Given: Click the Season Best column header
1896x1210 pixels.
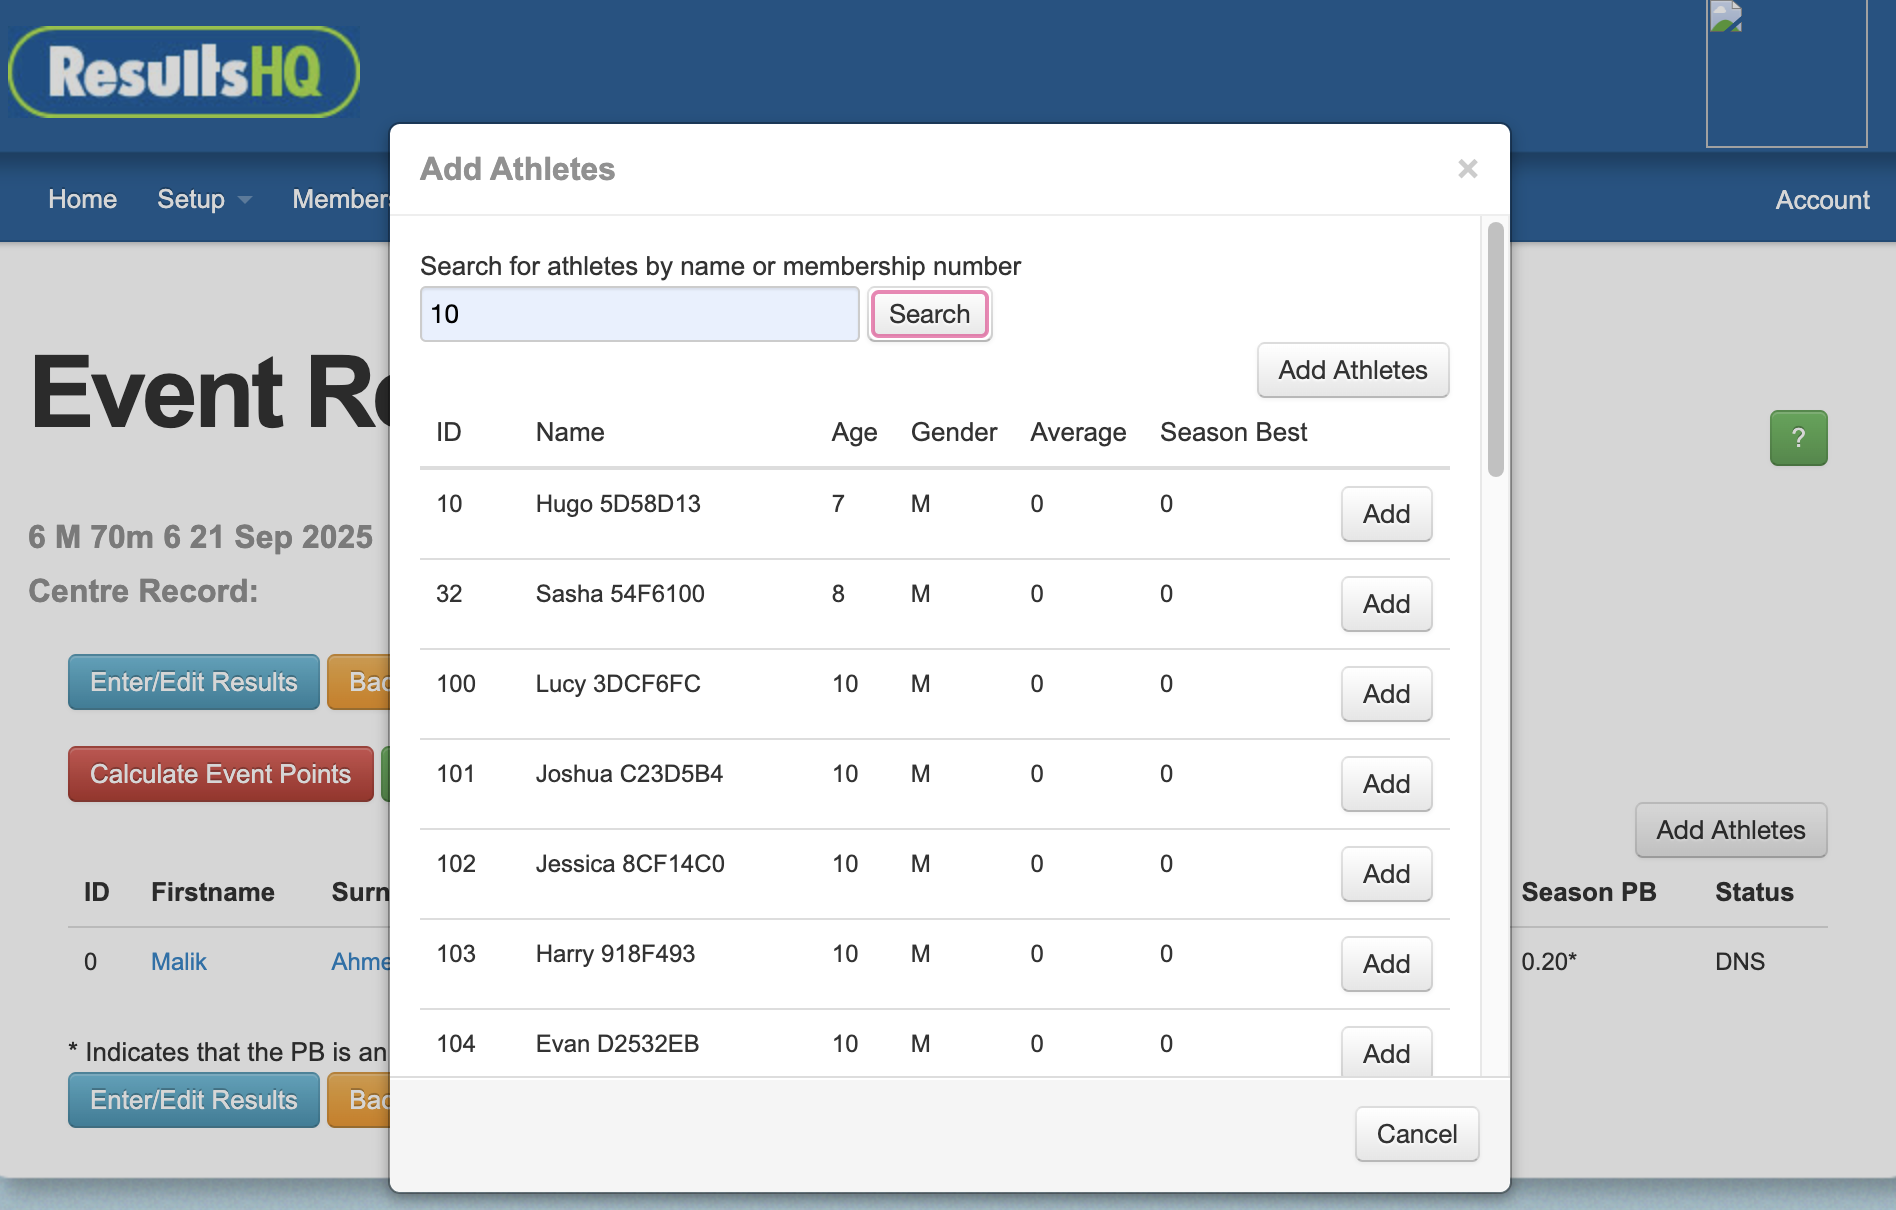Looking at the screenshot, I should [x=1233, y=432].
